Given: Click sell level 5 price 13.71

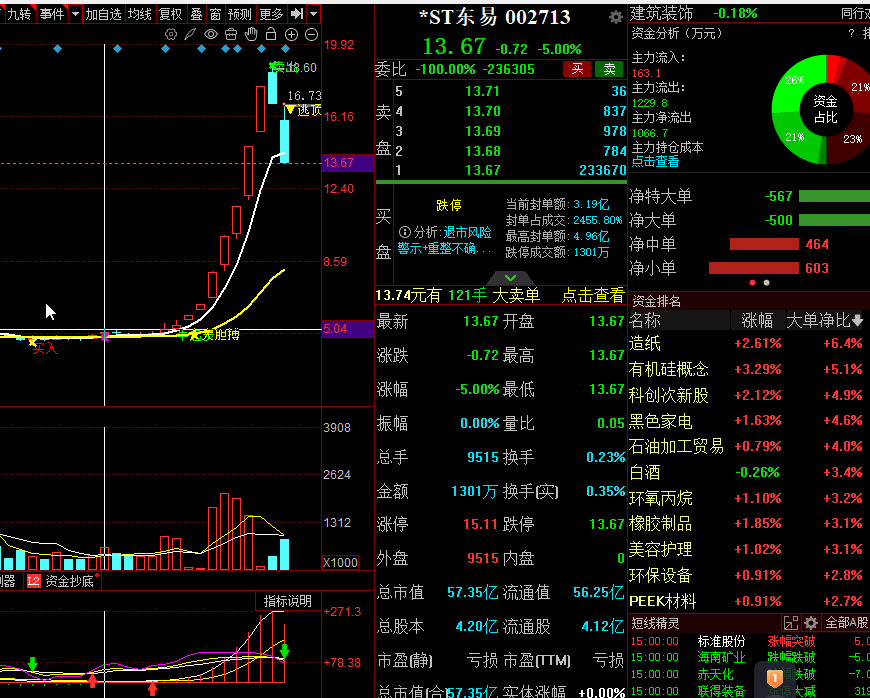Looking at the screenshot, I should point(482,92).
